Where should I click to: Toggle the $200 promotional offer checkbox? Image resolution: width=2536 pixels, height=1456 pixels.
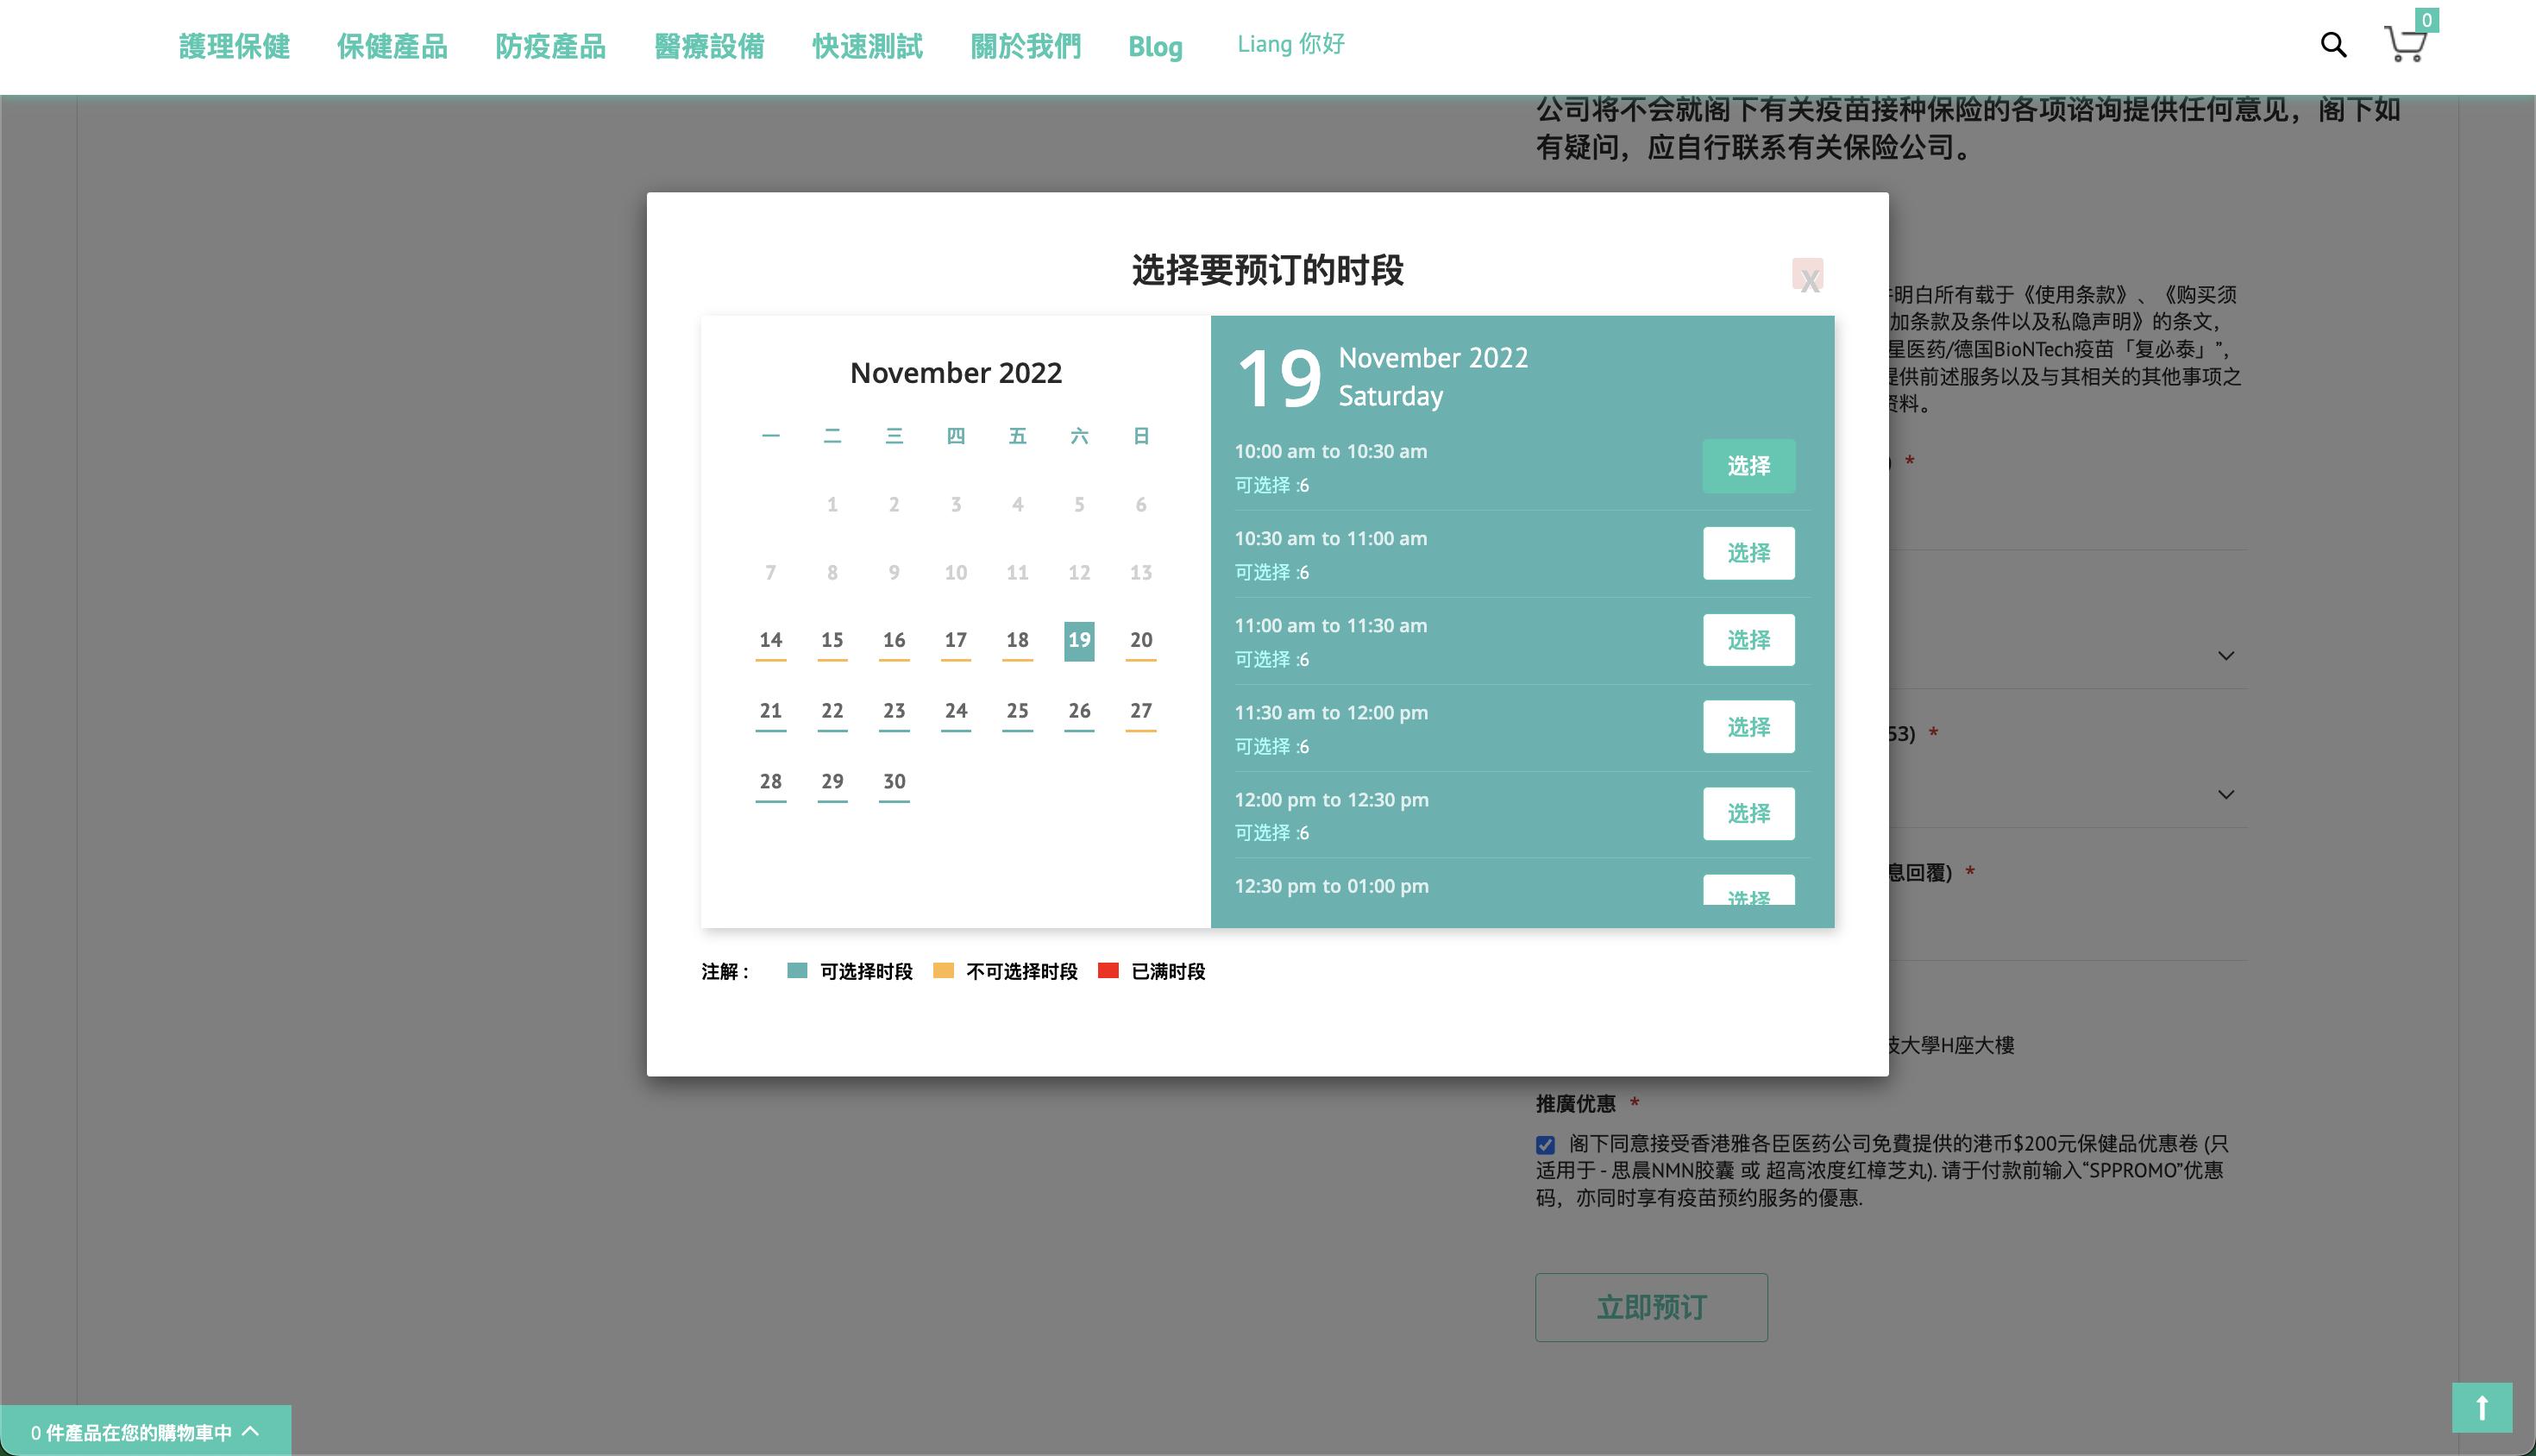click(x=1546, y=1144)
